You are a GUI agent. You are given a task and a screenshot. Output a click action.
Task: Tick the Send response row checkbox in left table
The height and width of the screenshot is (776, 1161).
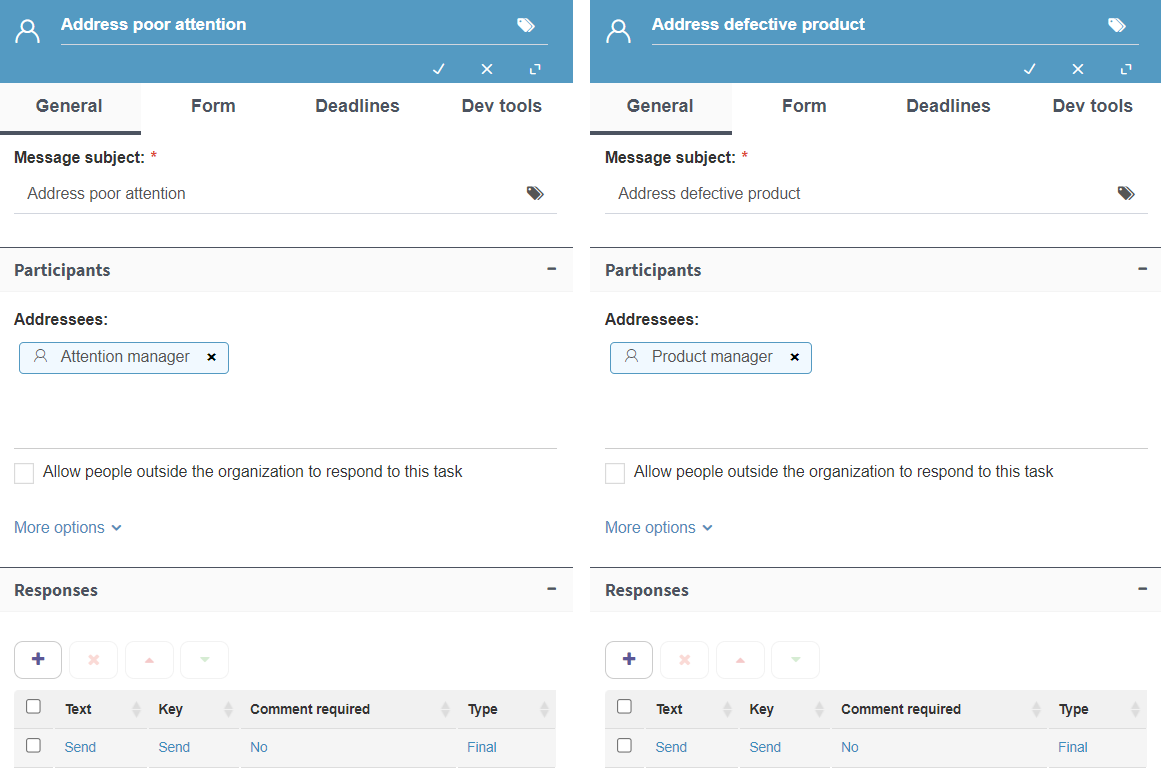click(x=33, y=745)
